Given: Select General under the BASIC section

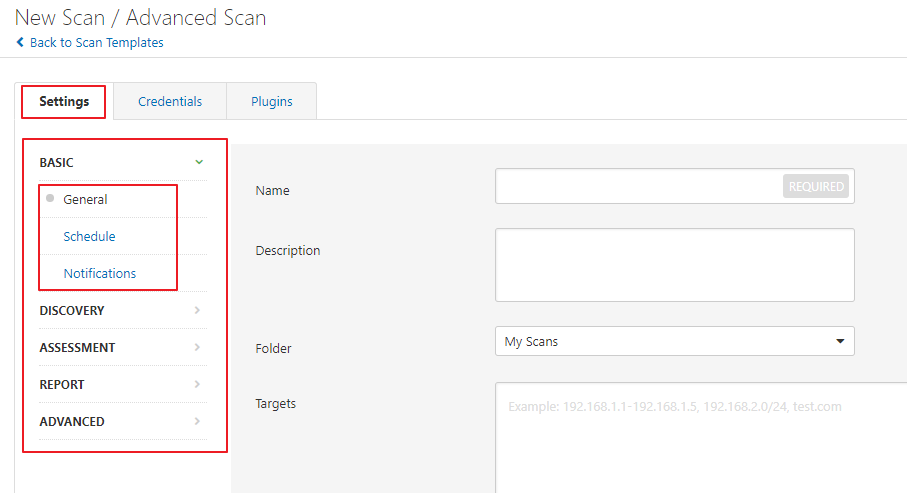Looking at the screenshot, I should (85, 199).
